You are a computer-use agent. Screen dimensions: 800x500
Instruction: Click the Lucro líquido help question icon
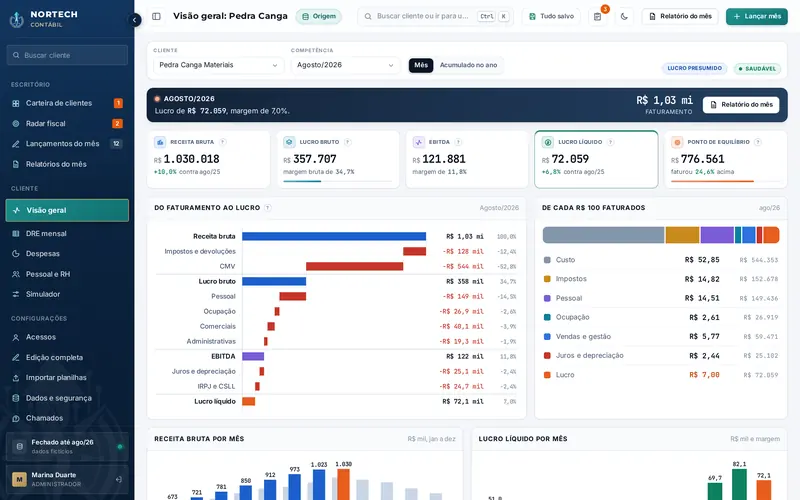611,142
